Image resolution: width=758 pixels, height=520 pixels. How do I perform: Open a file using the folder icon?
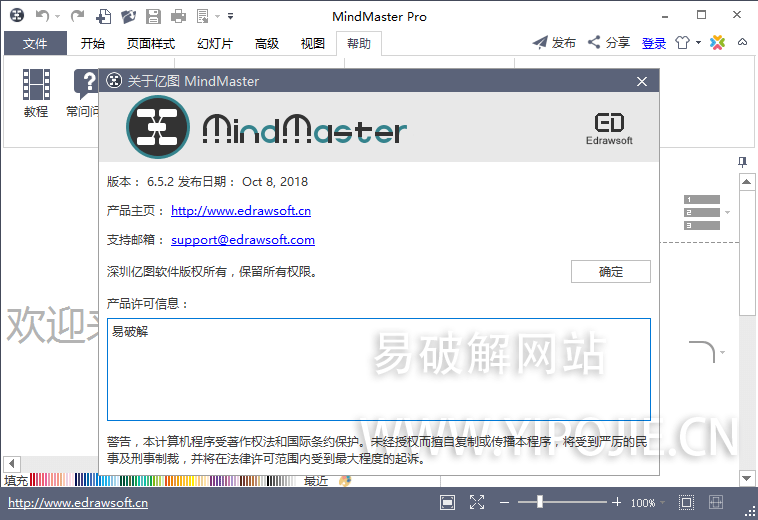129,16
